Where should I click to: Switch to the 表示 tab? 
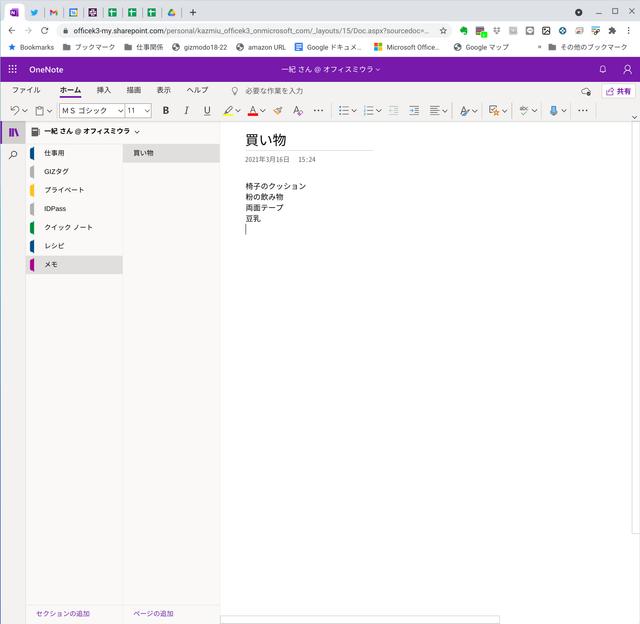(164, 90)
